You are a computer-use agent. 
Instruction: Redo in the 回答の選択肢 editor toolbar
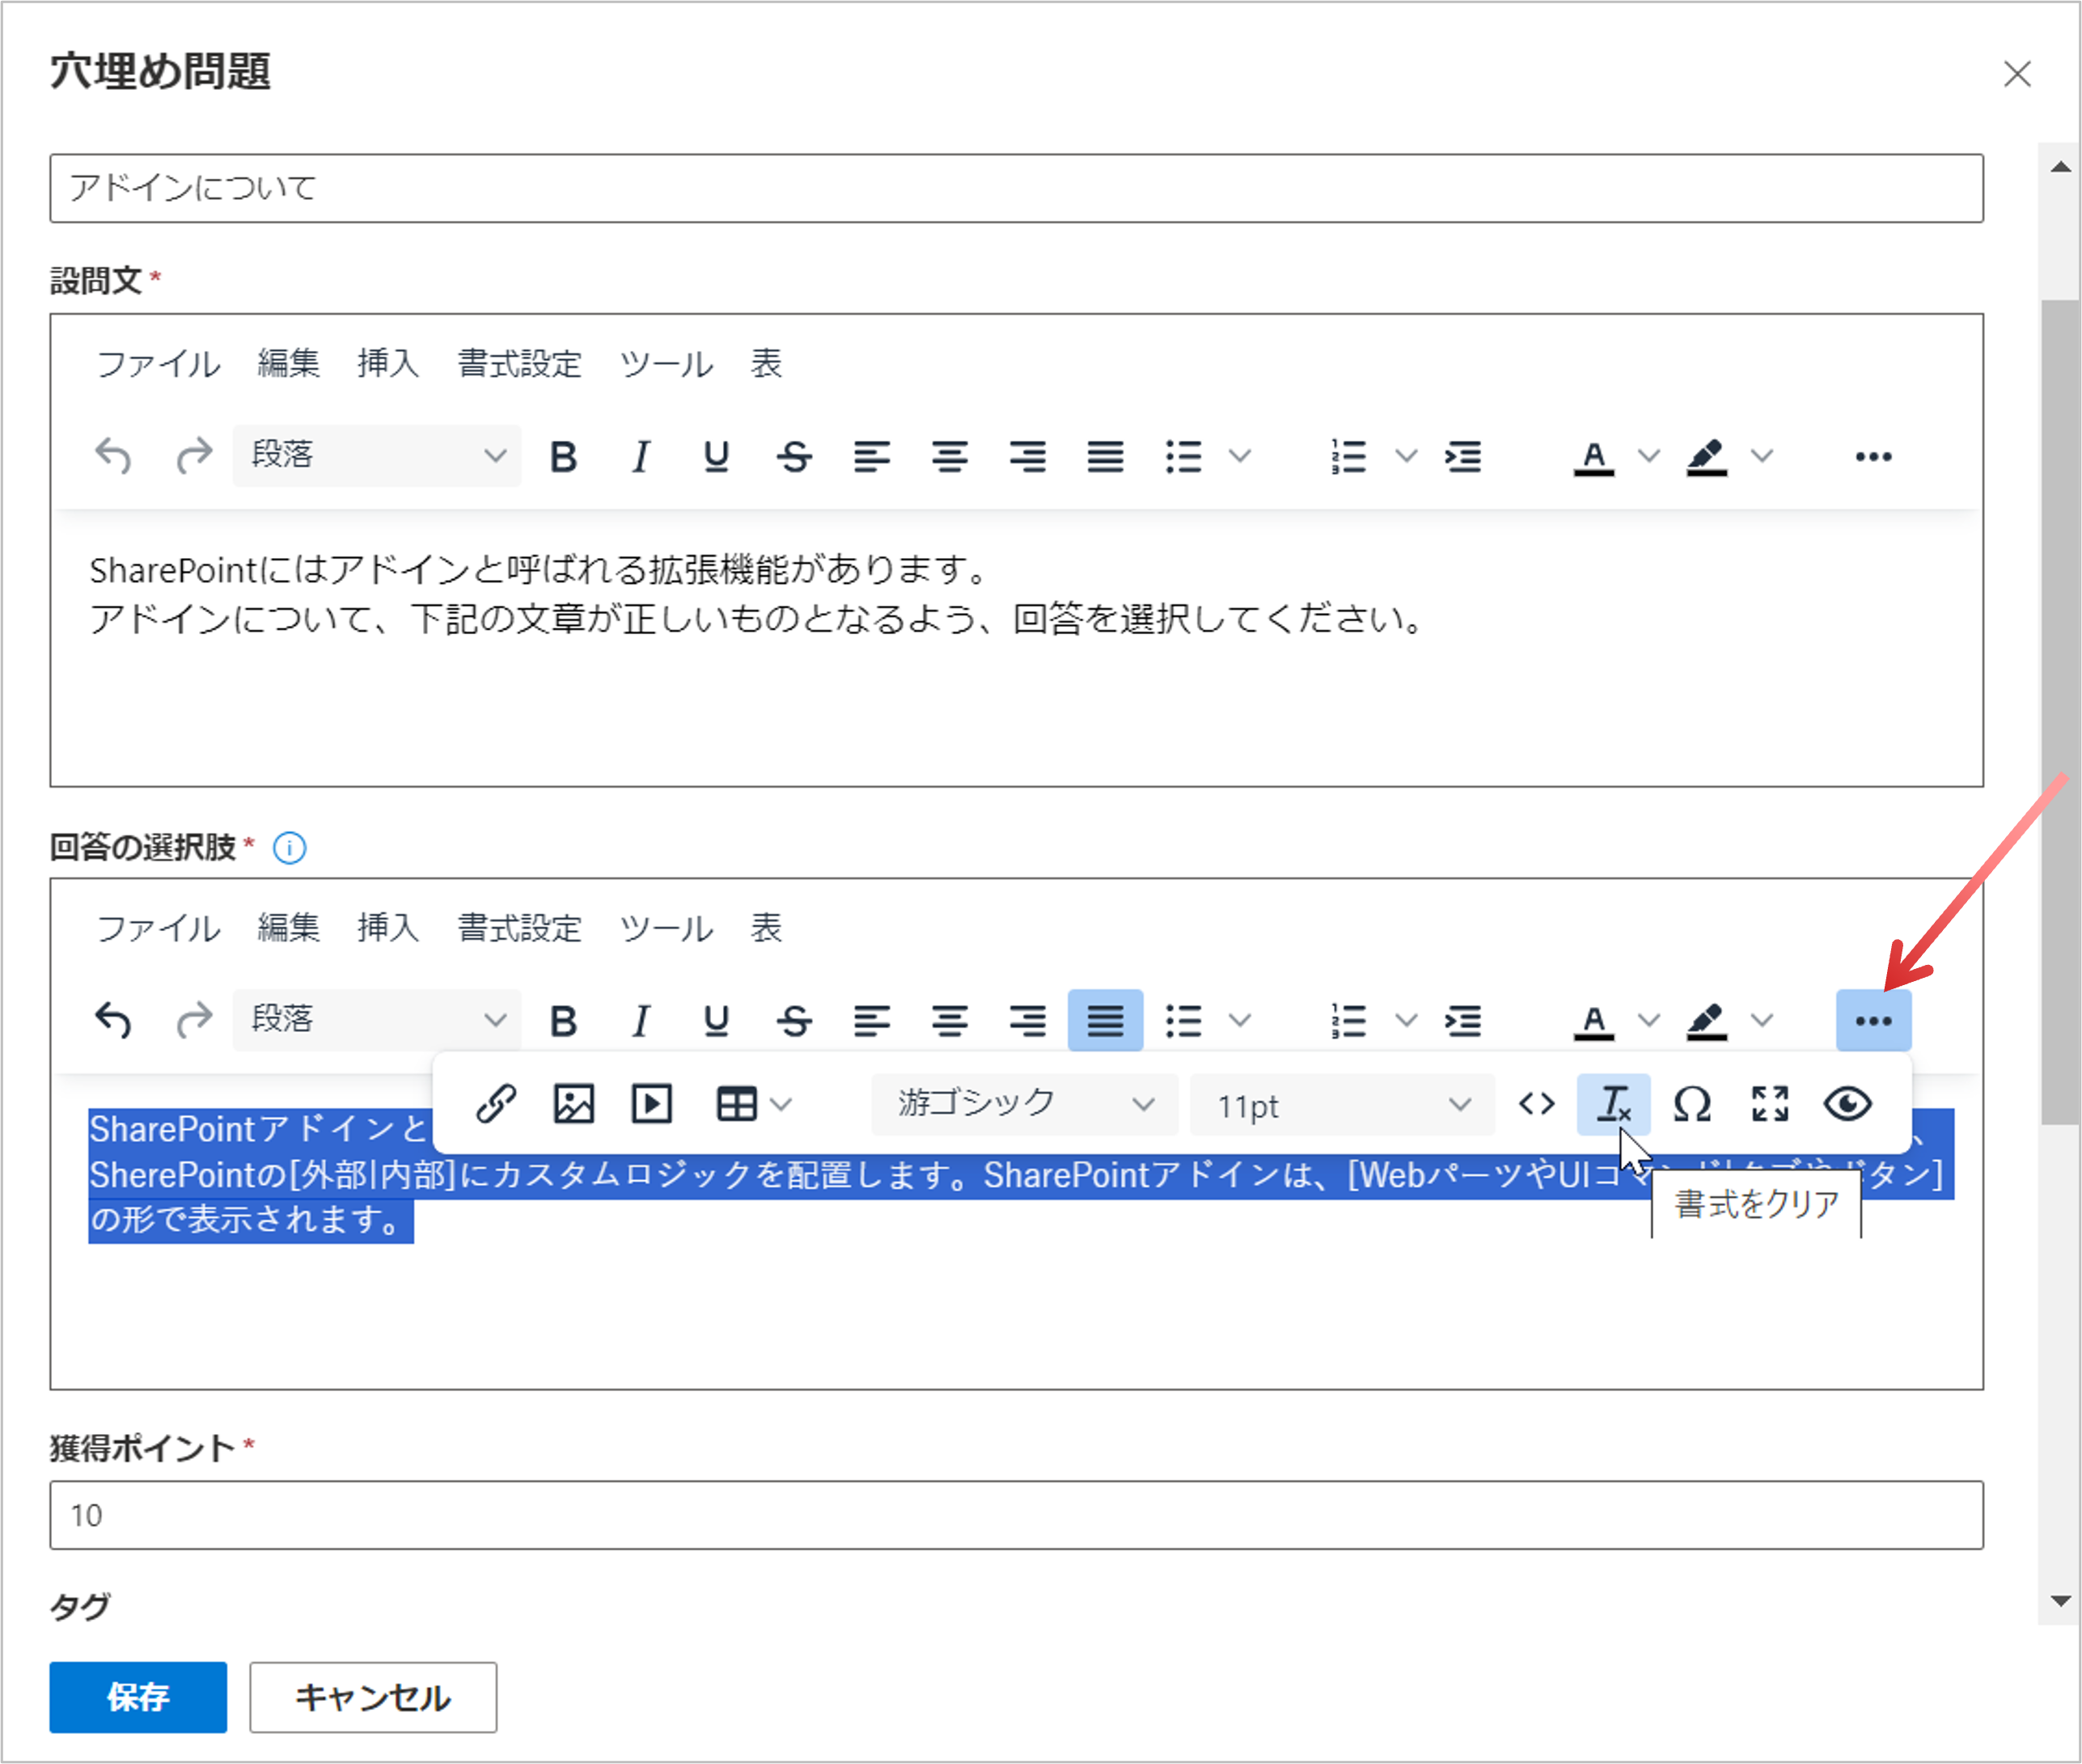click(193, 1020)
